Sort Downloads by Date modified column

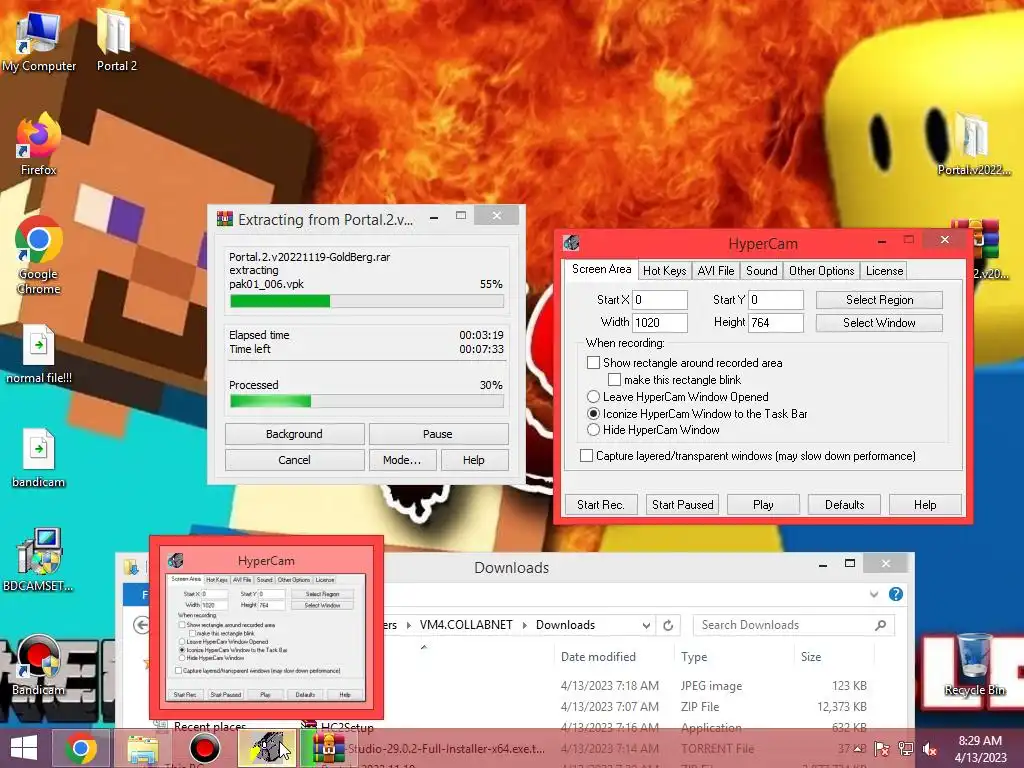598,656
